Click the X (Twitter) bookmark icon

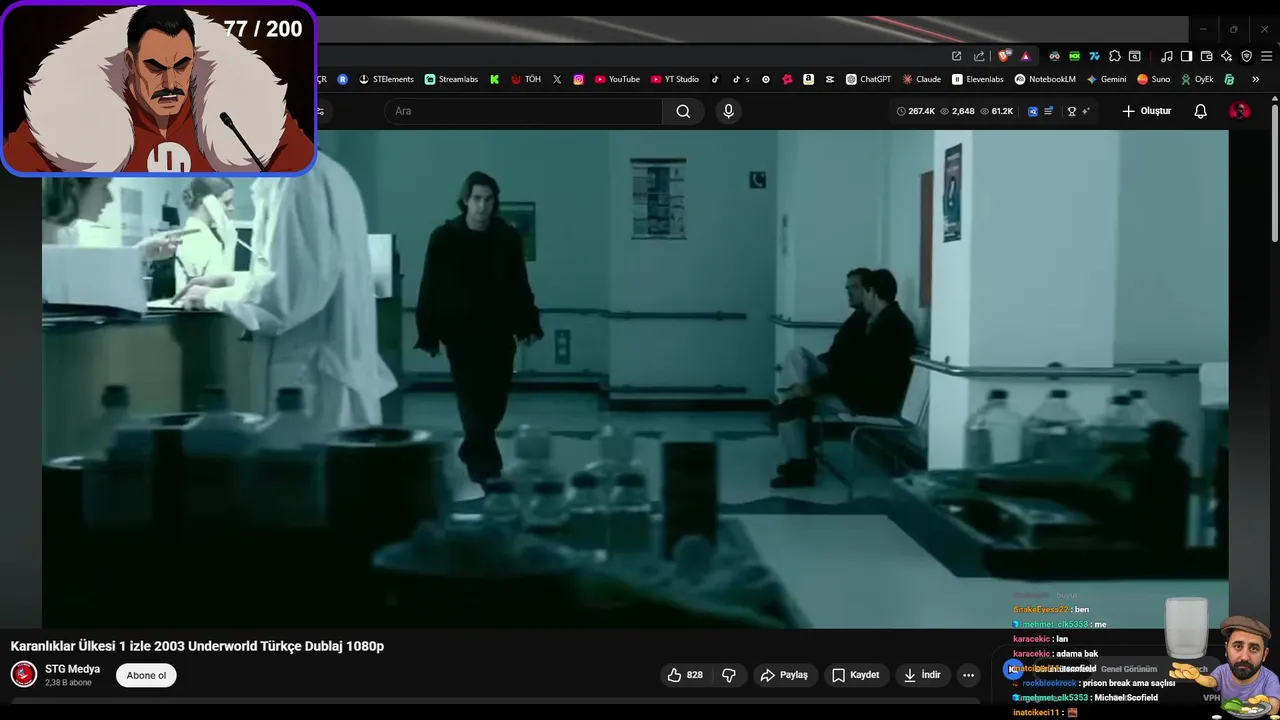(x=557, y=79)
